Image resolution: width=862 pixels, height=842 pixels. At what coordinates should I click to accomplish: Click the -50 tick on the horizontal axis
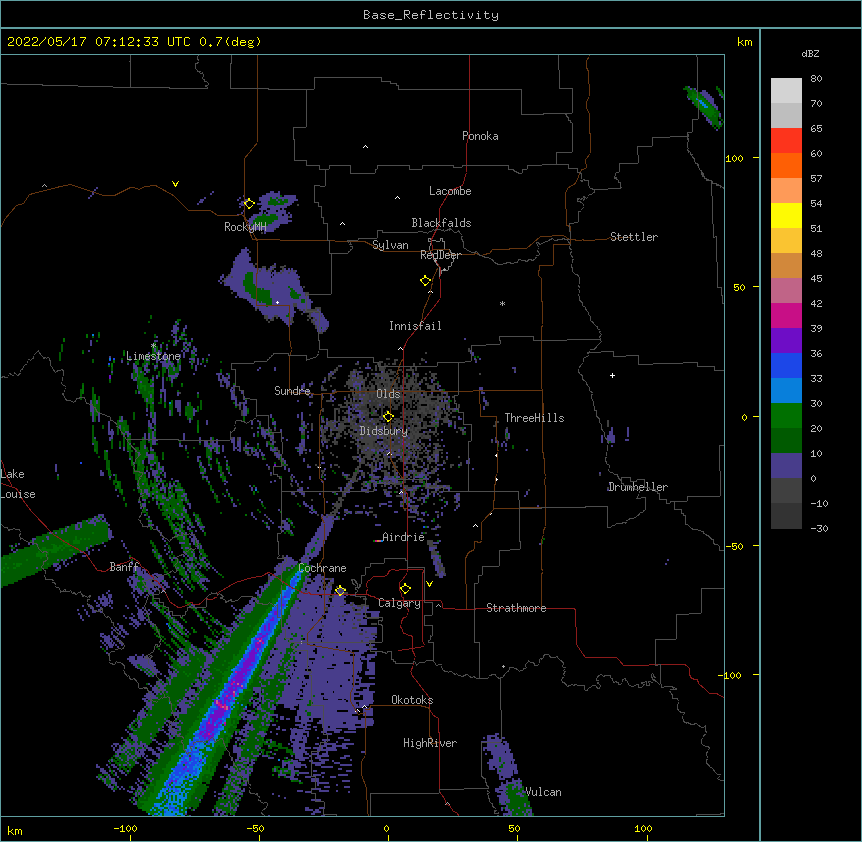[x=255, y=828]
